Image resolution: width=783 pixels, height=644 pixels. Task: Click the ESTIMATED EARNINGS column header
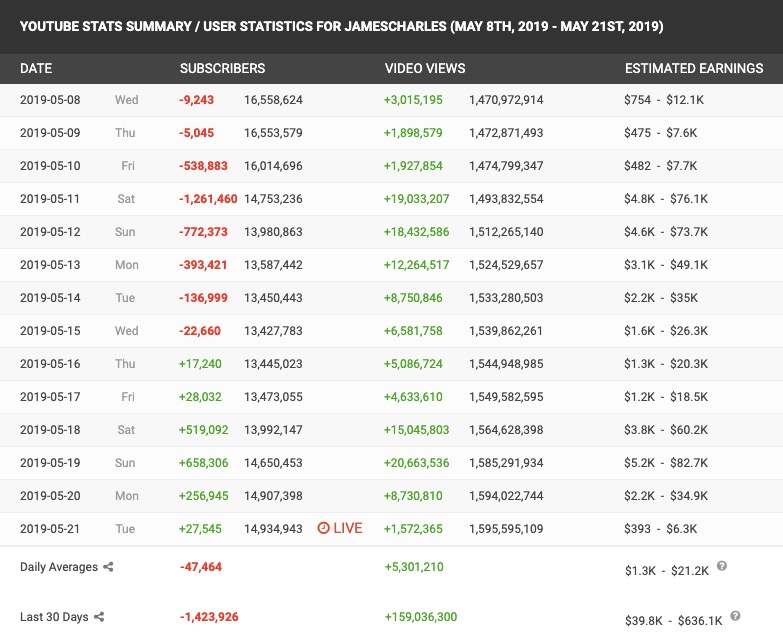(694, 68)
